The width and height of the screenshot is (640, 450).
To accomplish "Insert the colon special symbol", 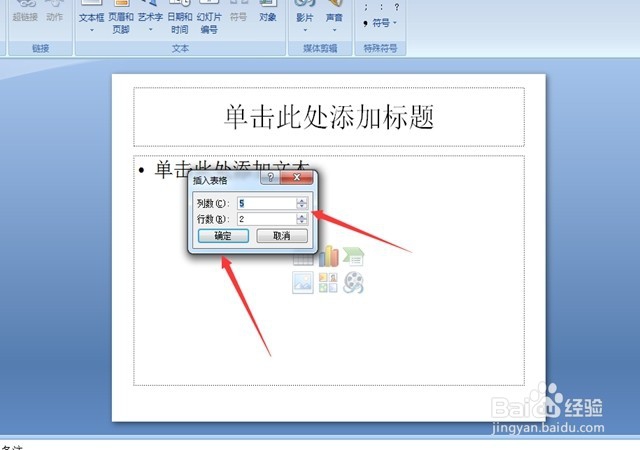I will (381, 7).
